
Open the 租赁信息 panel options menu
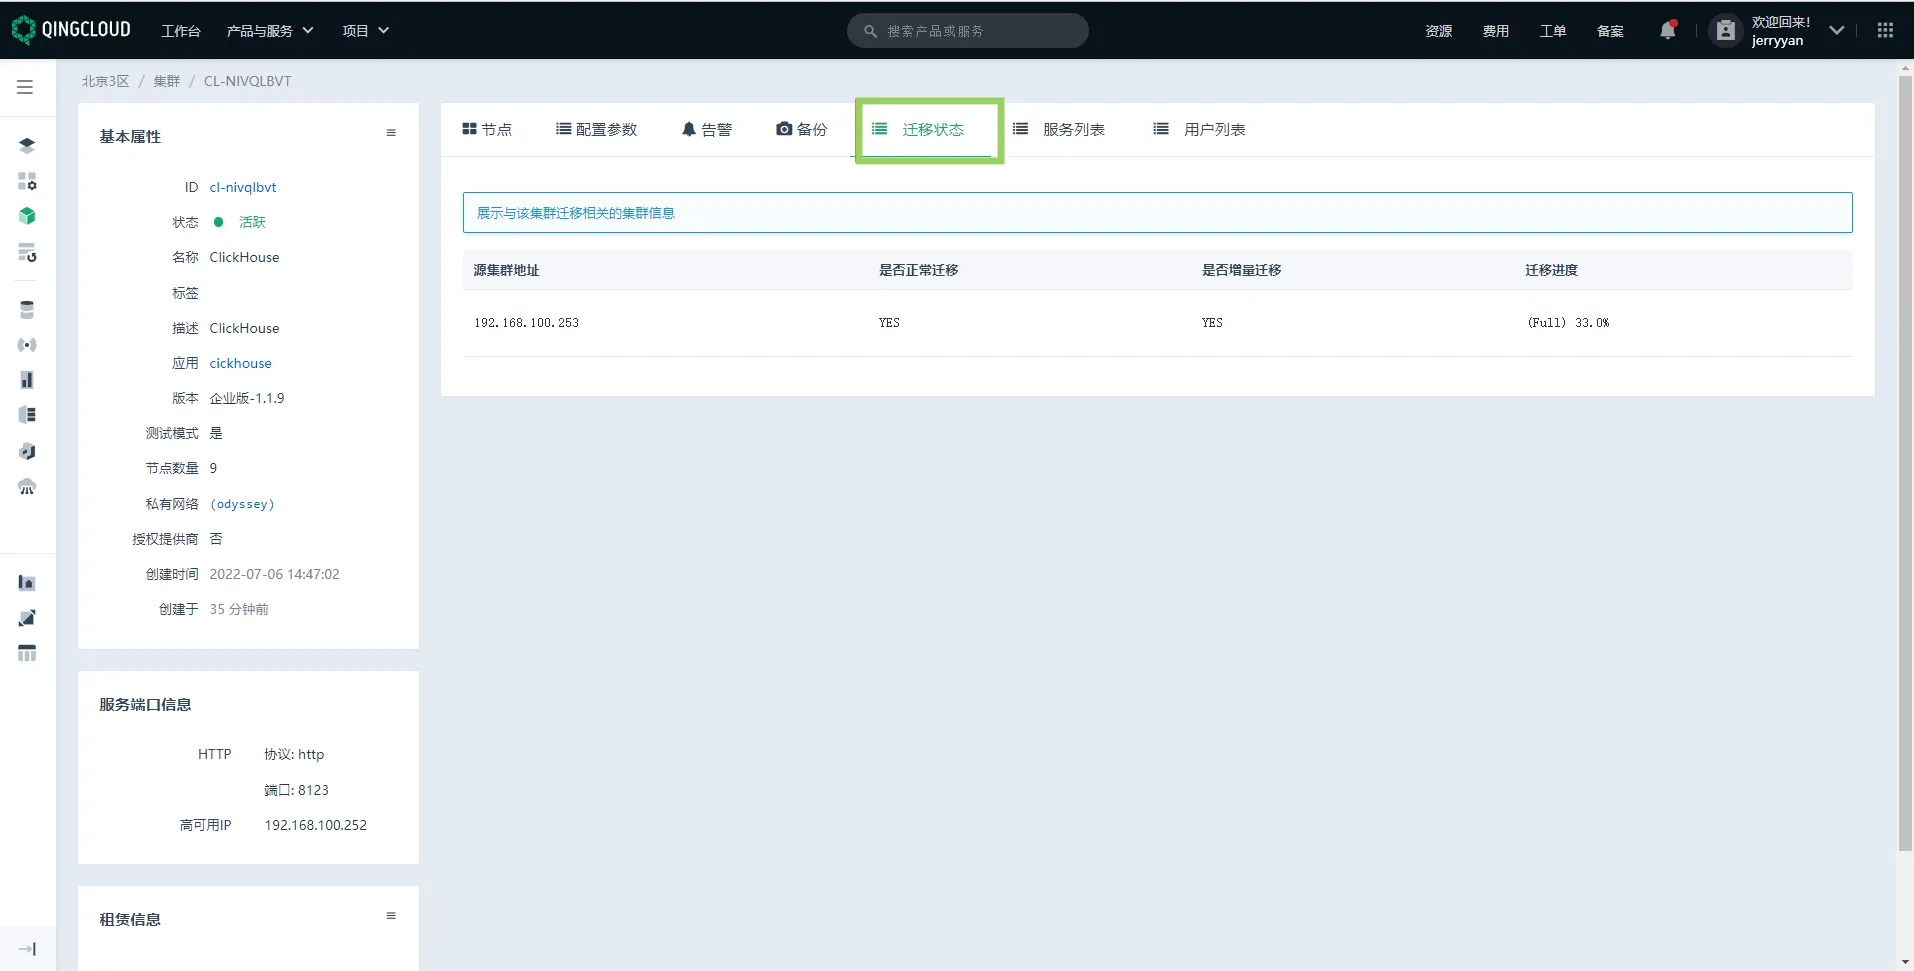(x=391, y=916)
